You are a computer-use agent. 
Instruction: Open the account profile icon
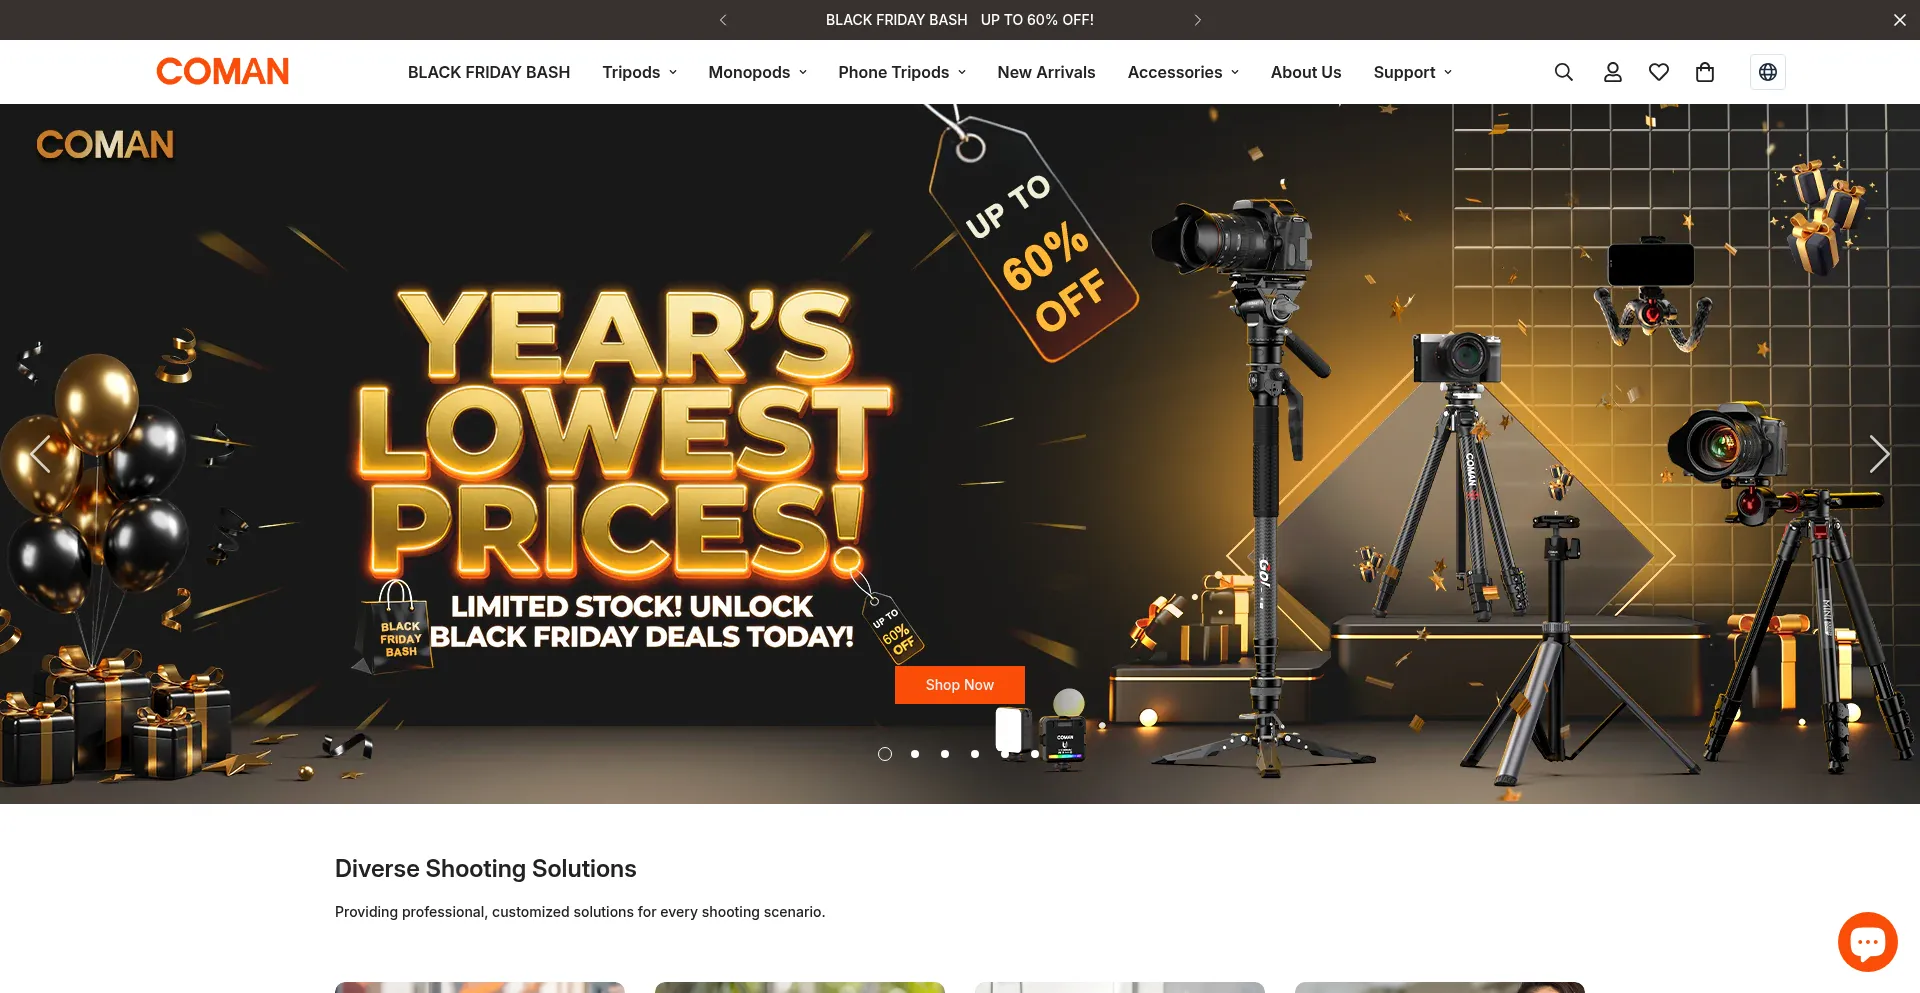pos(1612,72)
